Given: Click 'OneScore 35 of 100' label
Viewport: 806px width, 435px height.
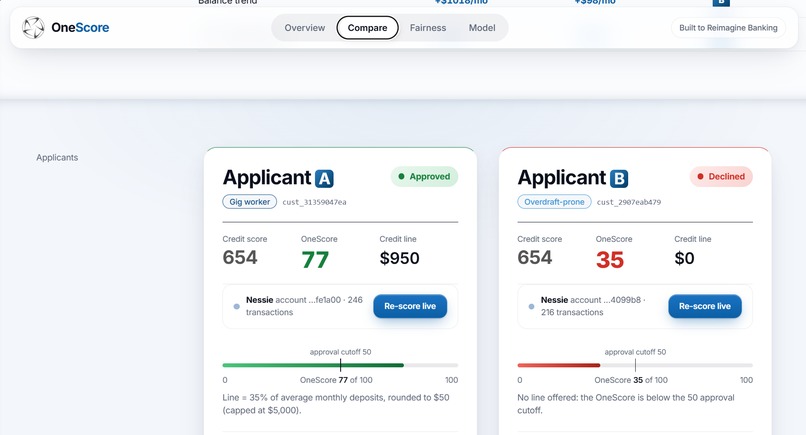Looking at the screenshot, I should click(x=631, y=380).
